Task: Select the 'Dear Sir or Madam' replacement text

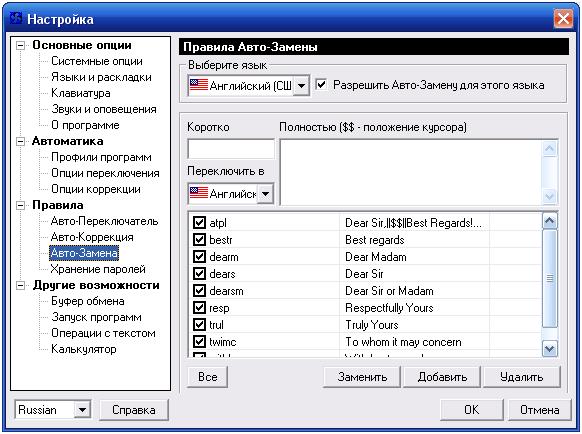Action: coord(389,291)
